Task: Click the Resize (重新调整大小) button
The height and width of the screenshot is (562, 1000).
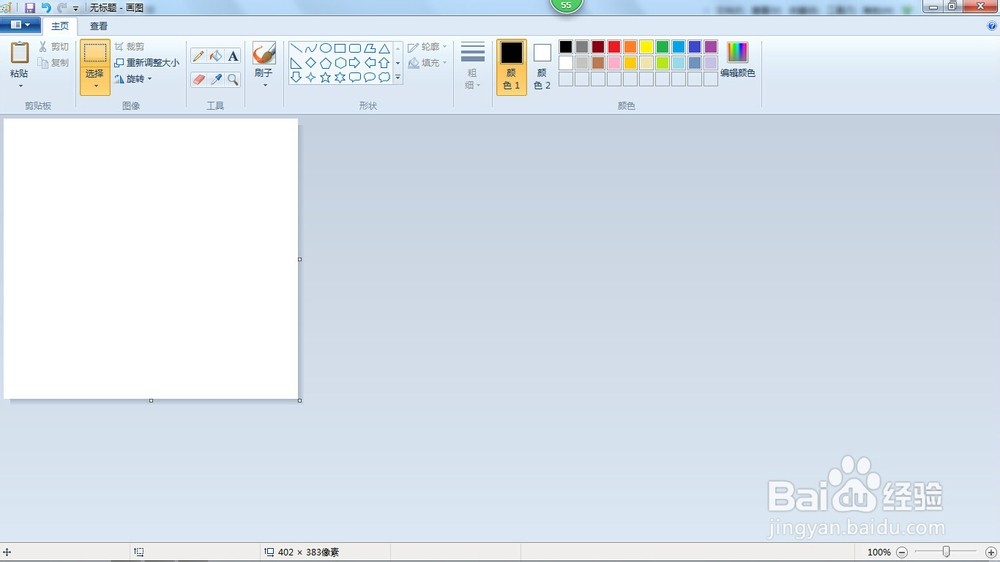Action: click(147, 63)
